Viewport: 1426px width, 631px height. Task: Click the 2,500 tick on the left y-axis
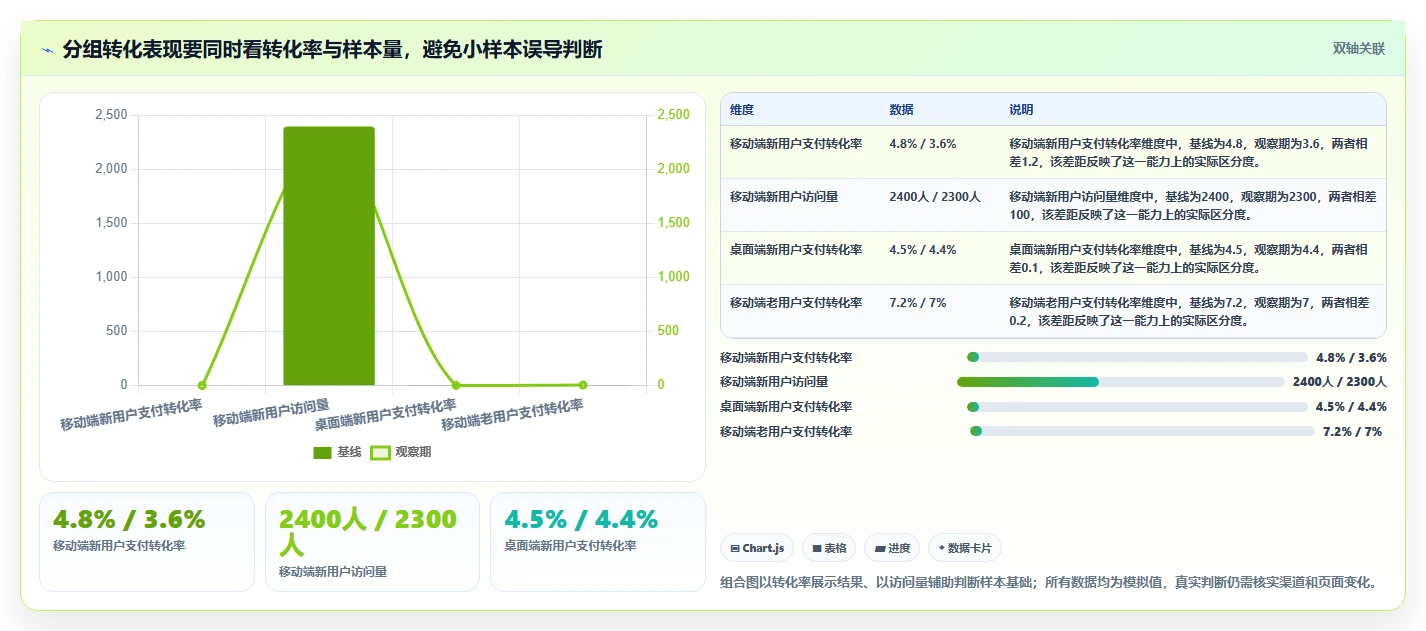coord(111,115)
